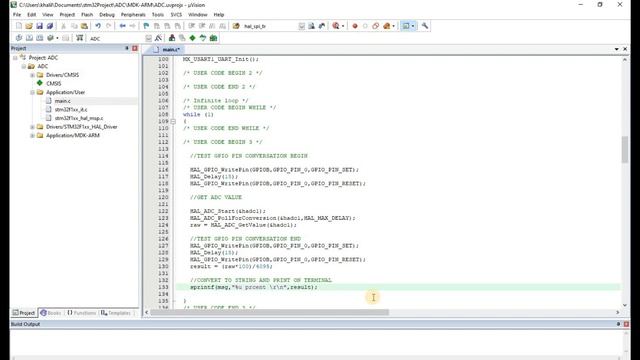Switch to the Functions panel tab
The image size is (640, 360).
pyautogui.click(x=81, y=313)
